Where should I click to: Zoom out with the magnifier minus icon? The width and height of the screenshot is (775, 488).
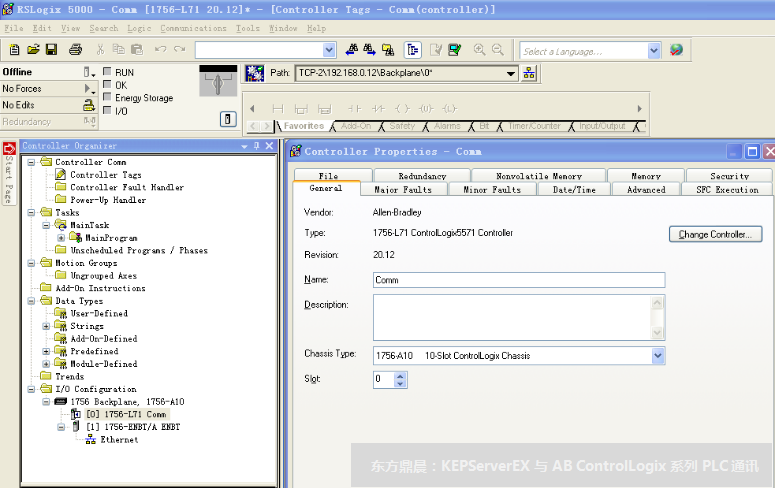pos(498,49)
